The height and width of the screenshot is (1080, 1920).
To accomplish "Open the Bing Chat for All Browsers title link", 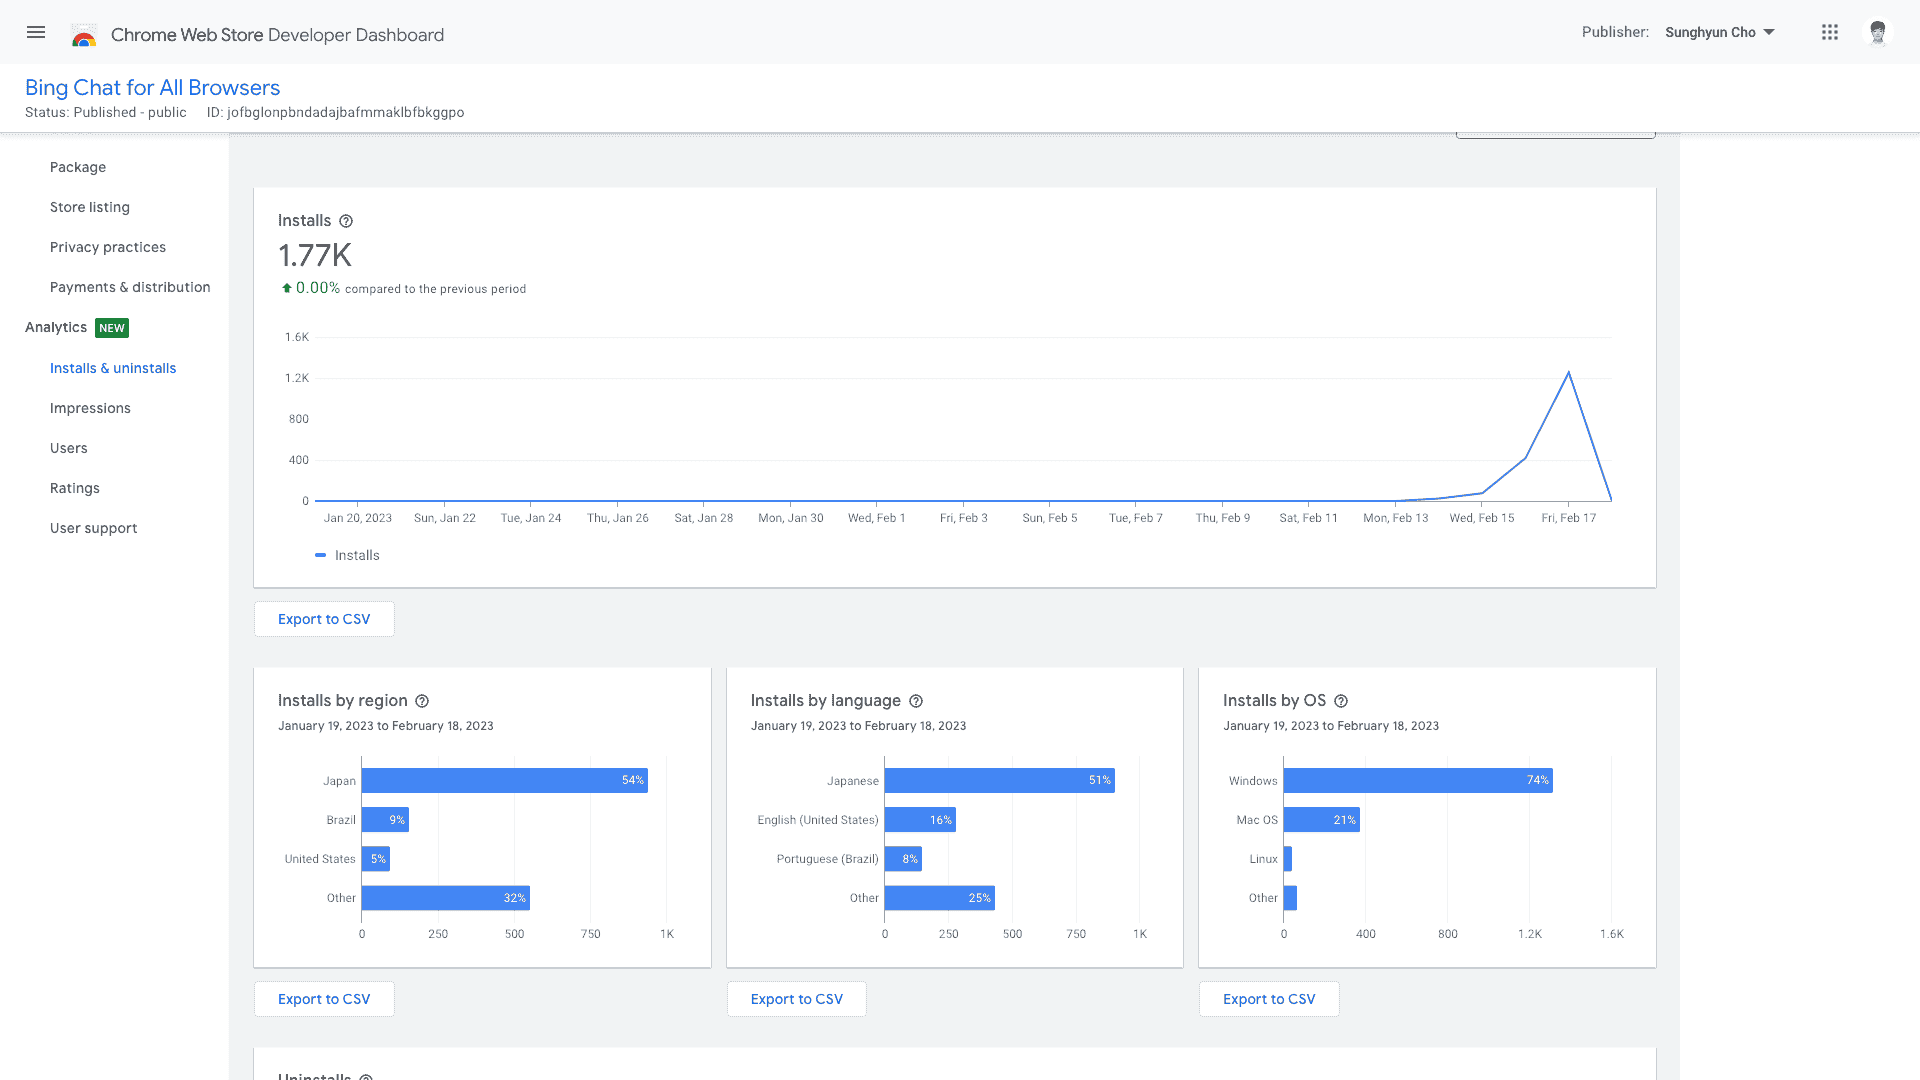I will (152, 87).
